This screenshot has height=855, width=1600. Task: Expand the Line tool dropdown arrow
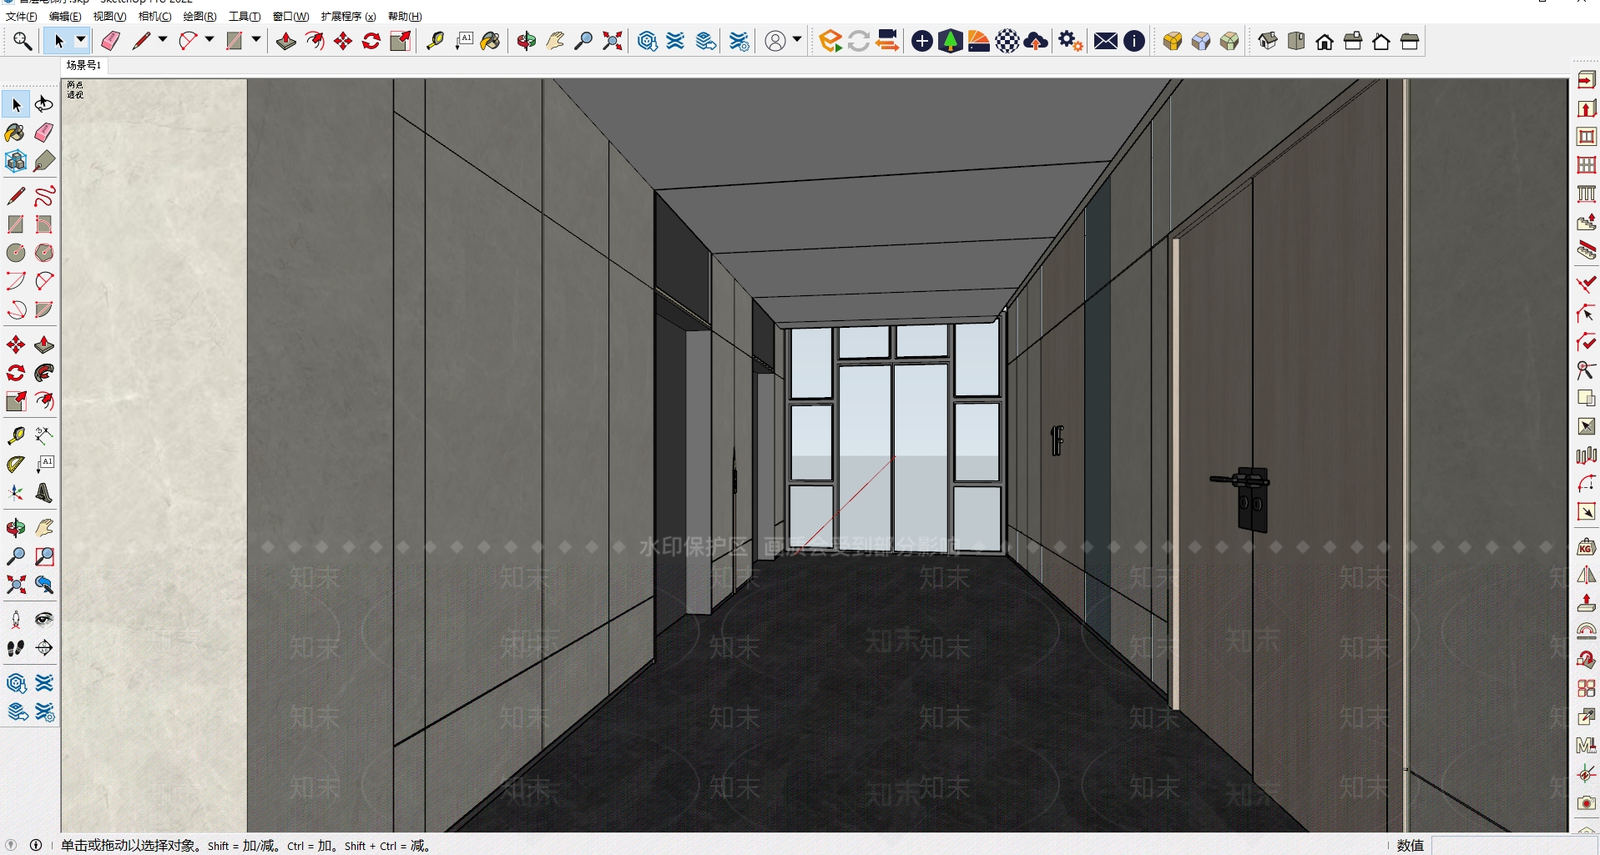[162, 41]
